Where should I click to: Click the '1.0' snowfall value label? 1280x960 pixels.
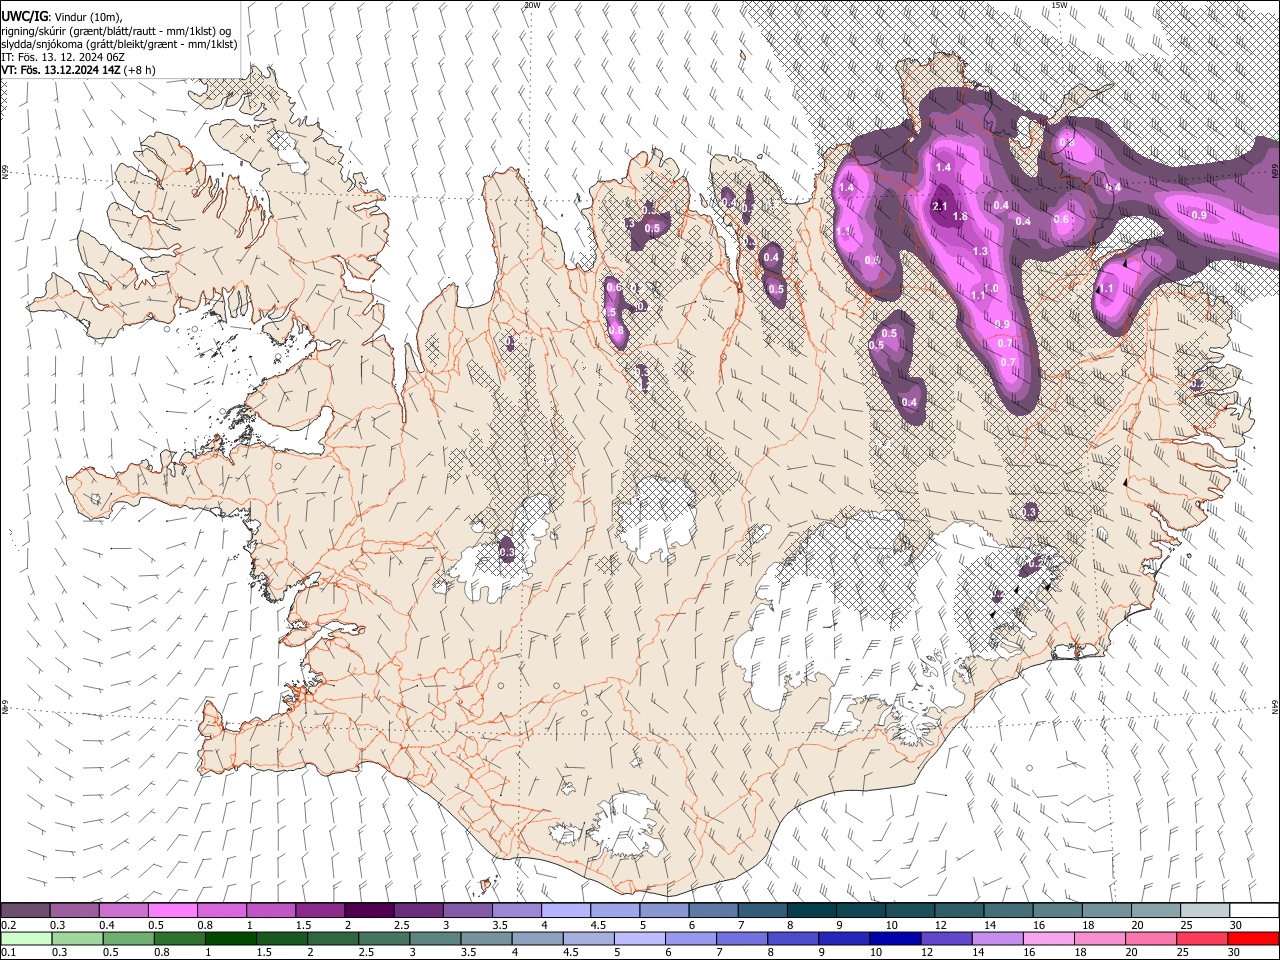991,288
